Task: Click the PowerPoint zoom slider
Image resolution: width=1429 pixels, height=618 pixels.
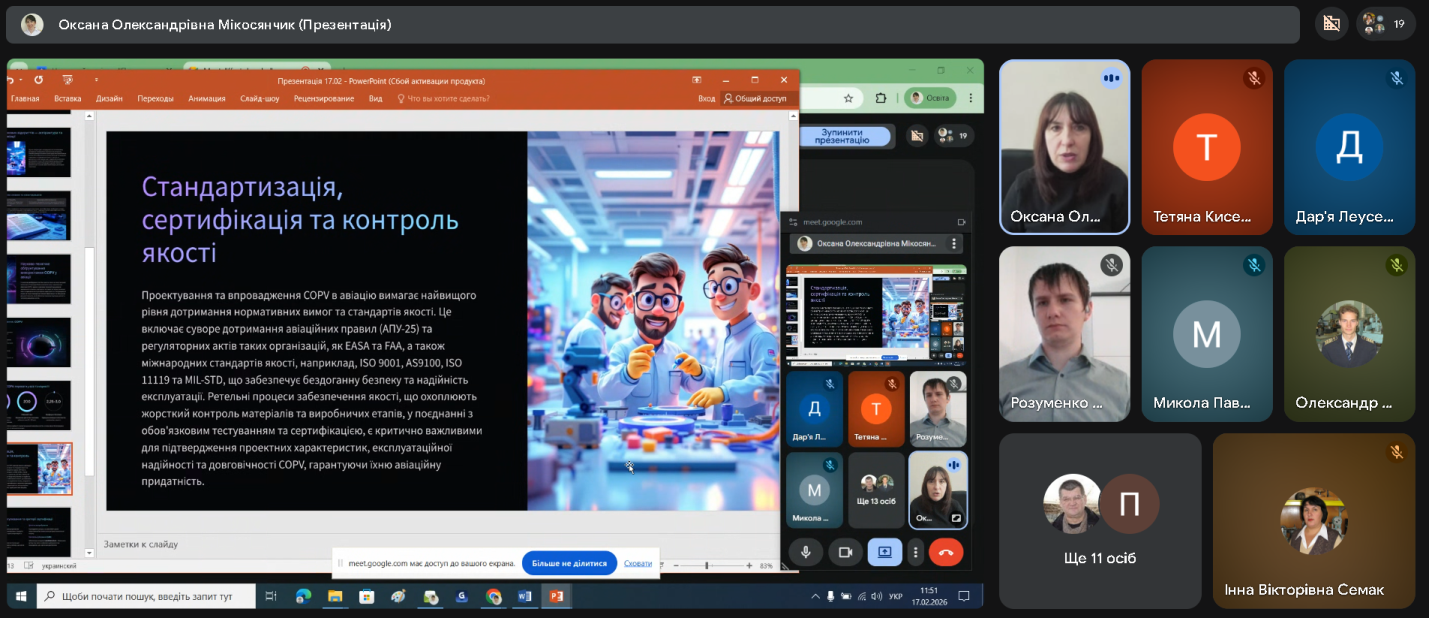Action: (x=707, y=566)
